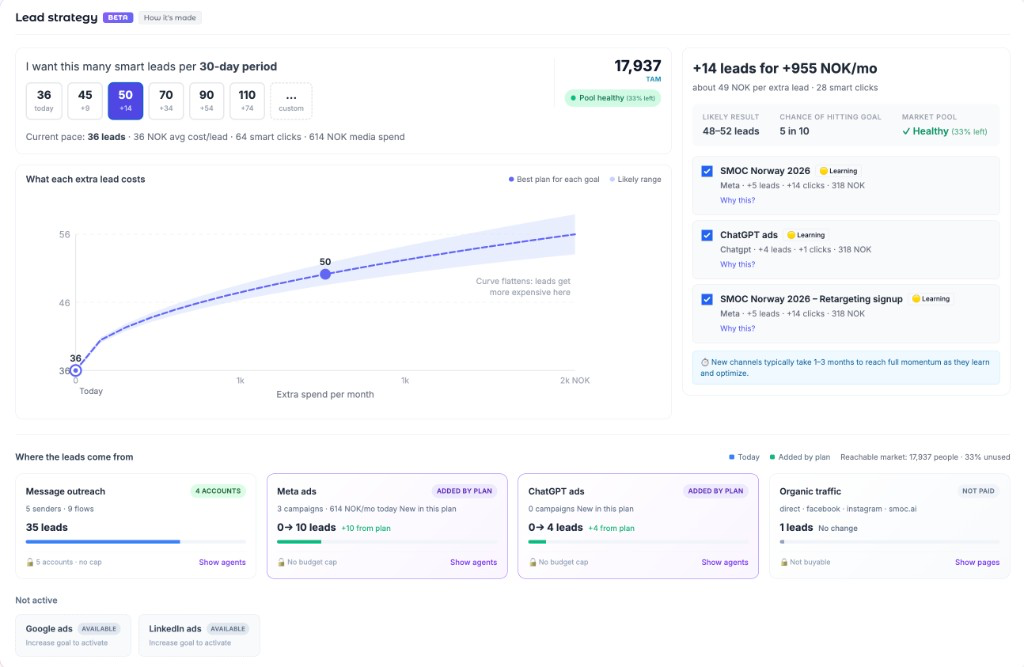Screen dimensions: 1024x667
Task: Click the Meta ads progress bar
Action: click(x=387, y=542)
